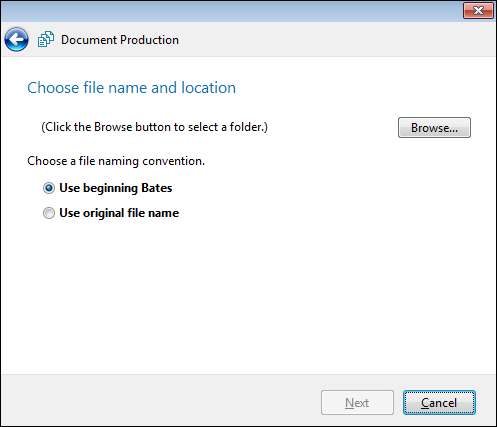The image size is (497, 427).
Task: Click the disabled Next button
Action: point(357,403)
